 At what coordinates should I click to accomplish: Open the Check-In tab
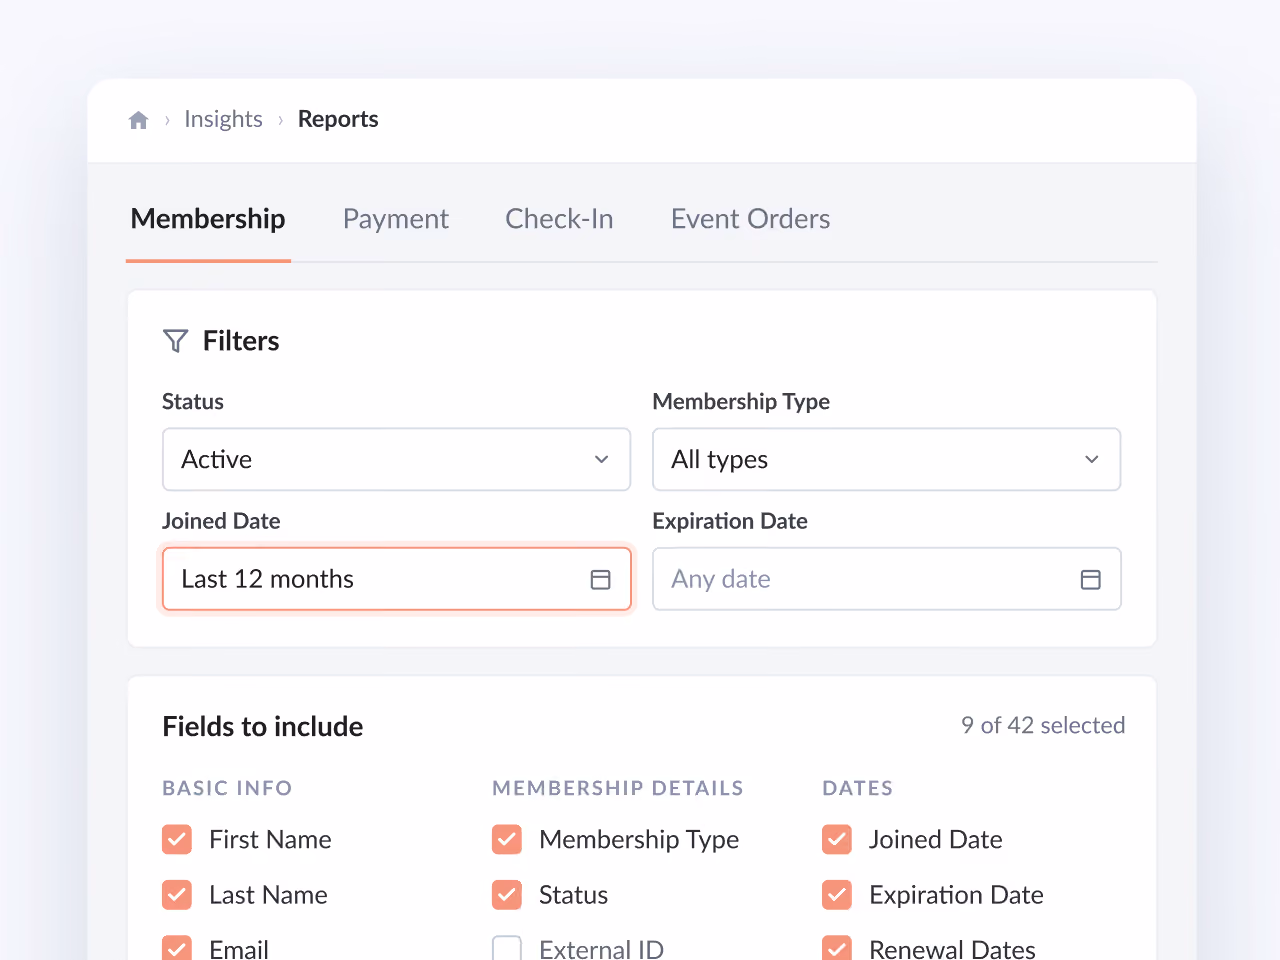[559, 219]
